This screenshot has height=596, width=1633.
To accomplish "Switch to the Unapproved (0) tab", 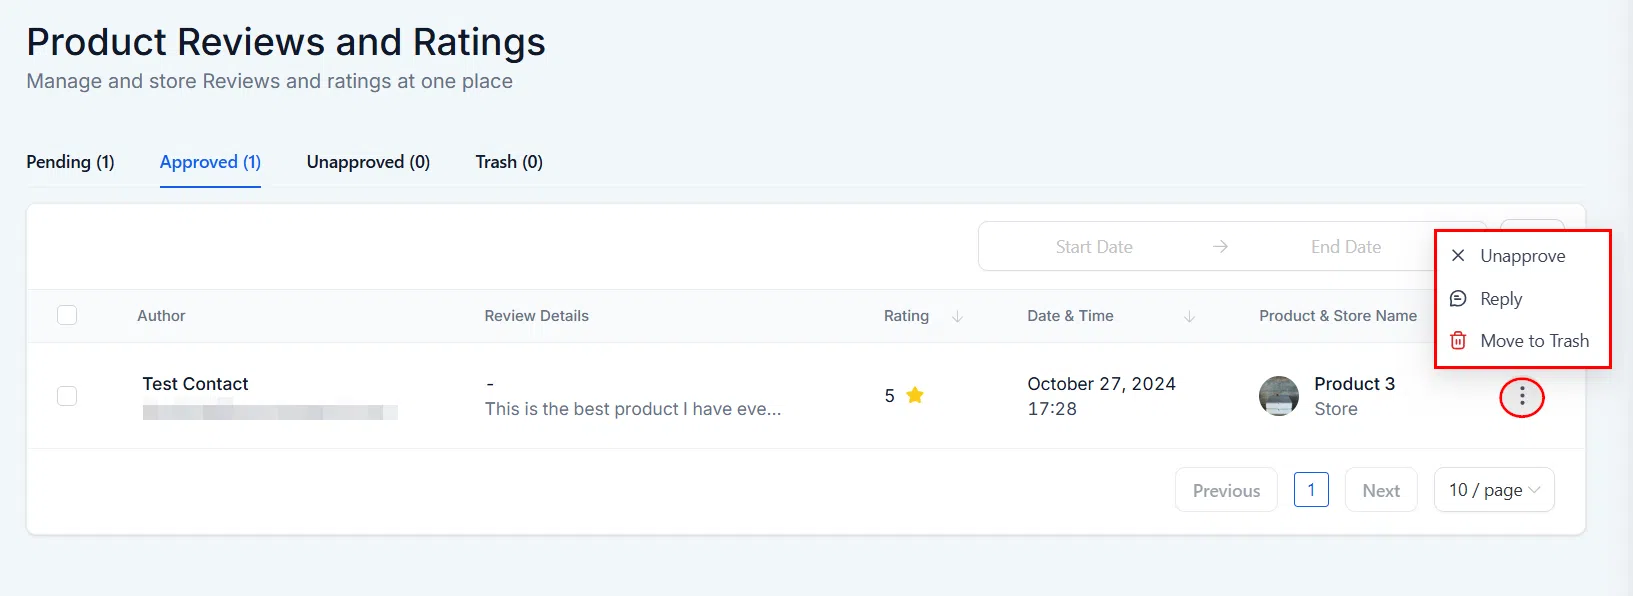I will pos(368,162).
